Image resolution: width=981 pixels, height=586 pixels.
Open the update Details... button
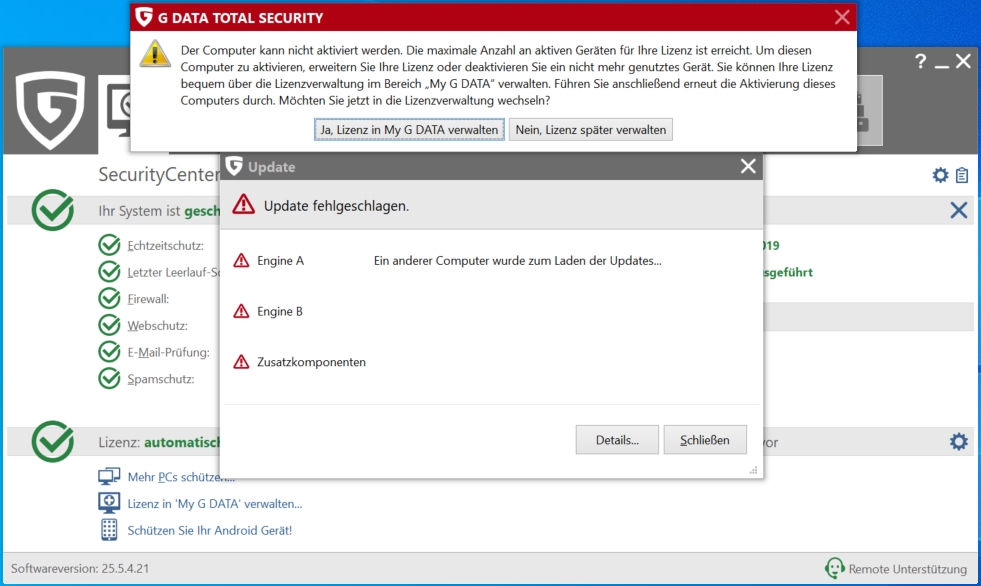(617, 440)
